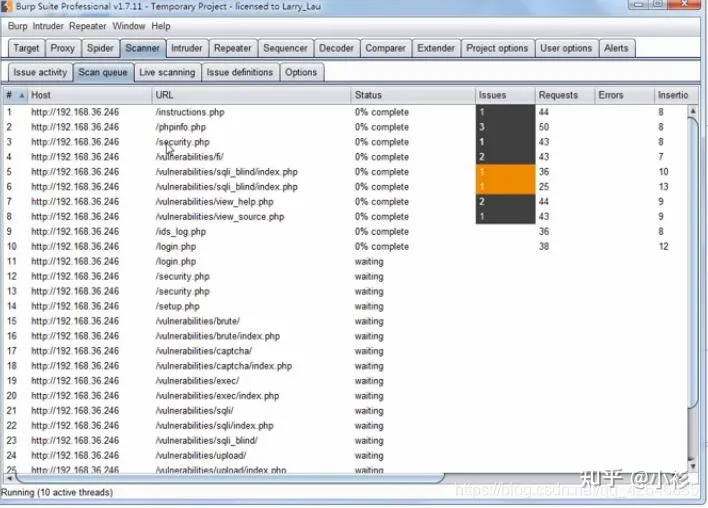Sort by the Status column header

pos(413,95)
